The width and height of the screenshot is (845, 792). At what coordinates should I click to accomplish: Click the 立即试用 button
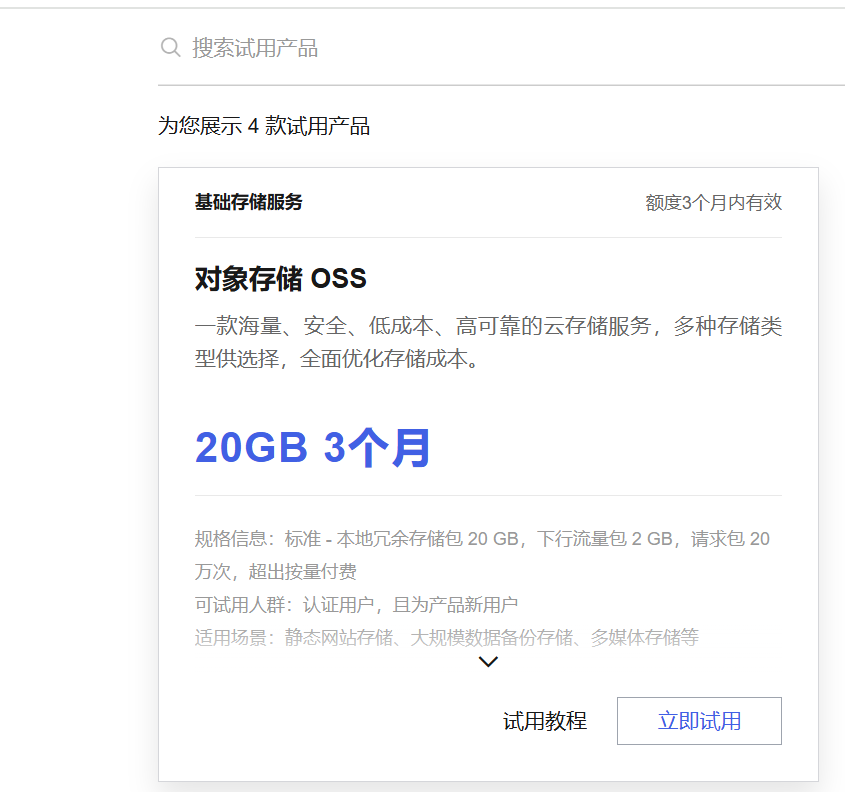click(x=699, y=721)
